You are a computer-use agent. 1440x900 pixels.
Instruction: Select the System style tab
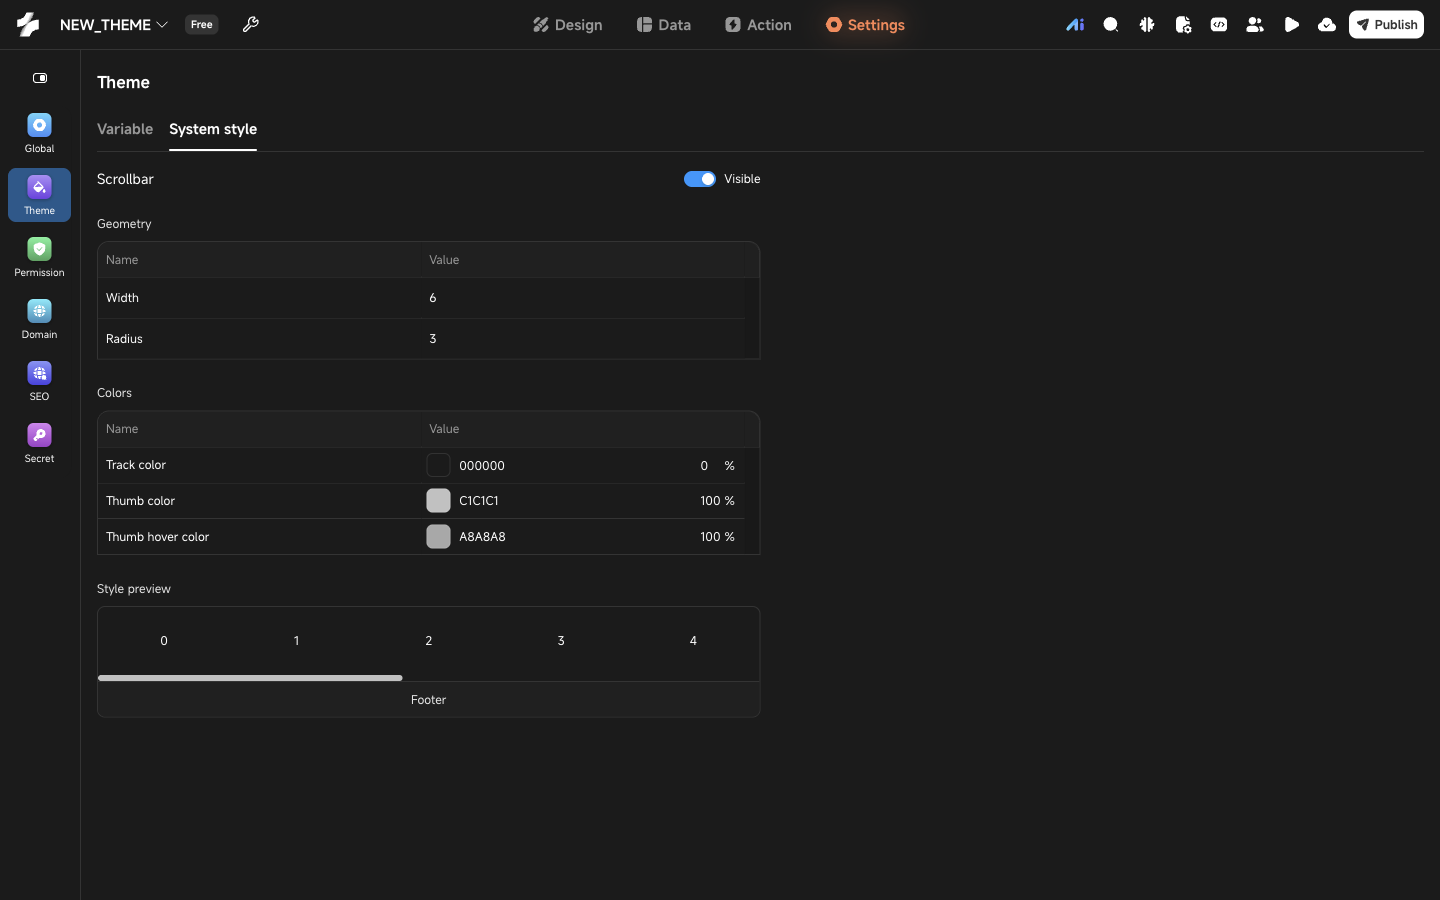click(213, 129)
